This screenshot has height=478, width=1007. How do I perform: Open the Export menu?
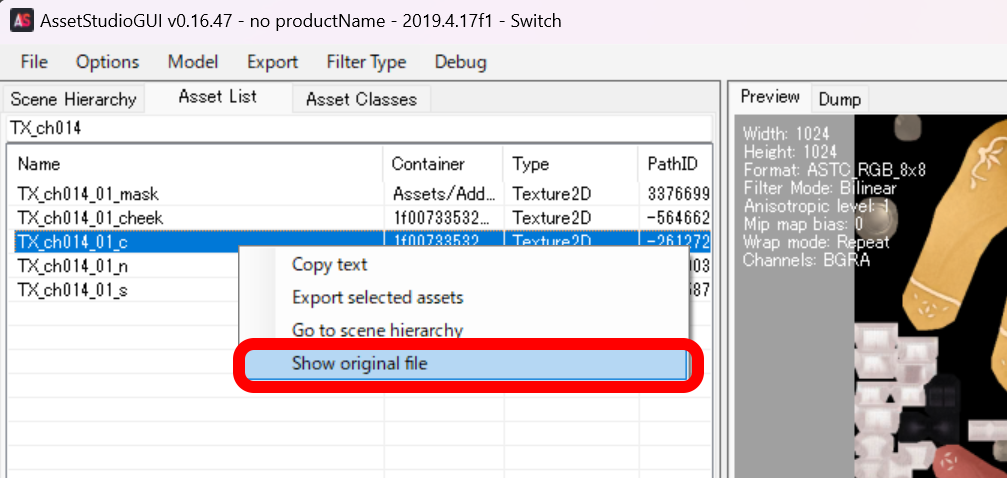tap(272, 62)
